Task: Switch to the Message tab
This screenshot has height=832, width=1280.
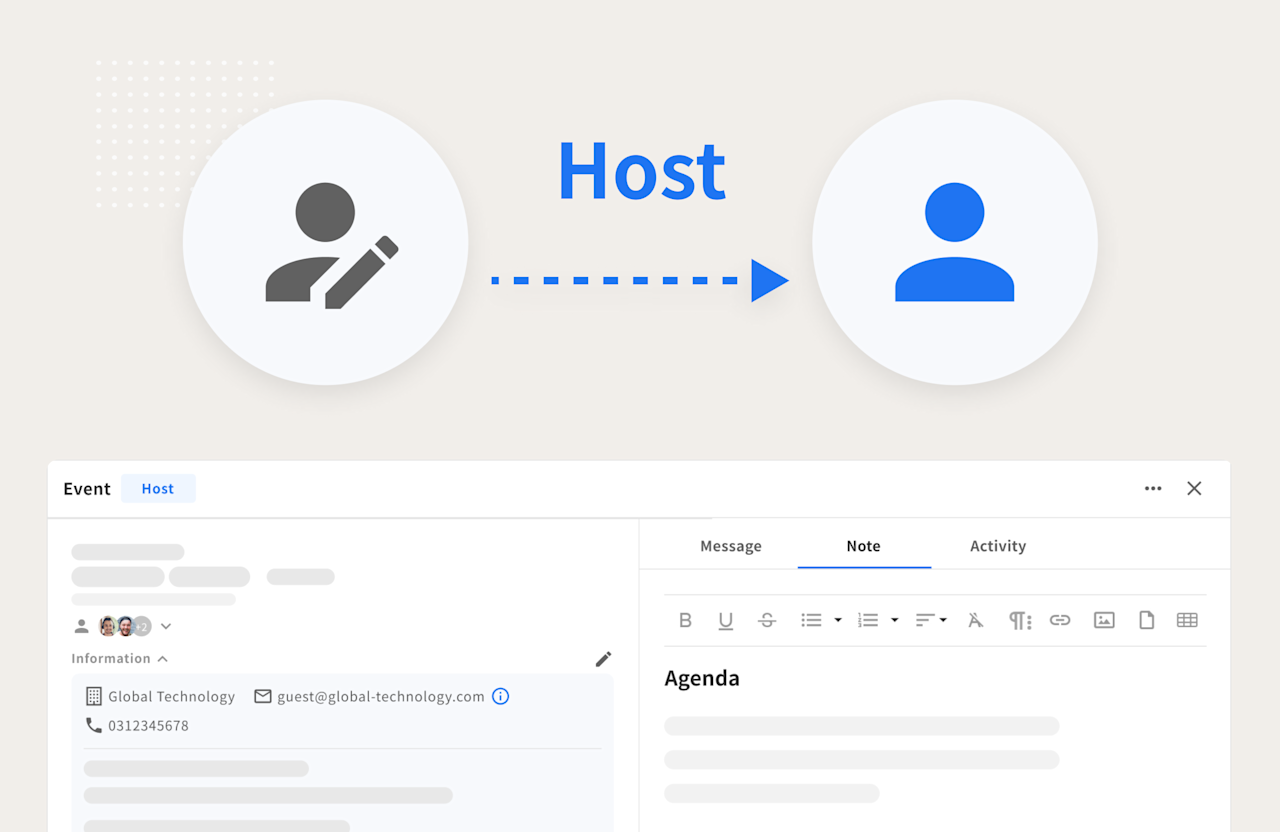Action: point(731,546)
